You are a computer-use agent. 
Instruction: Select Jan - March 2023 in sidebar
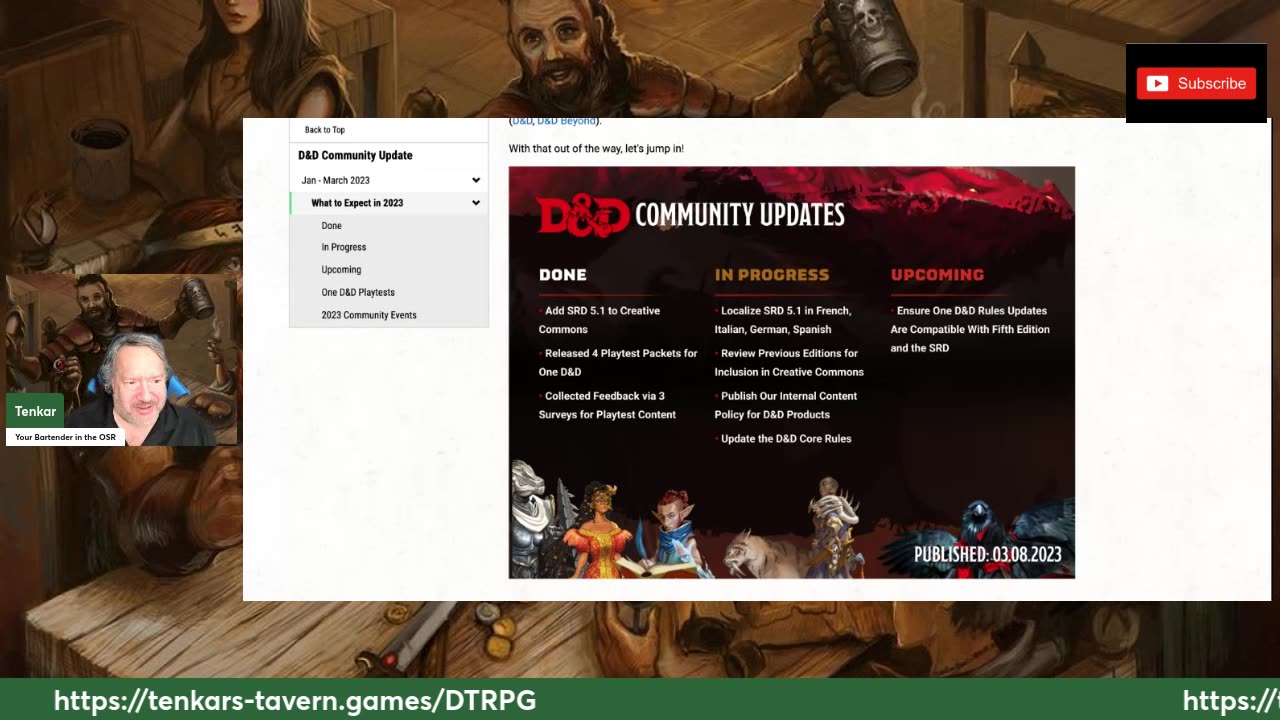pos(336,180)
